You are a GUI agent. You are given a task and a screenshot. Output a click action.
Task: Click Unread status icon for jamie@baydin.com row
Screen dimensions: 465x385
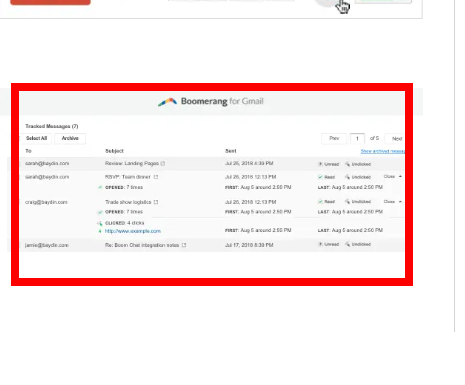[x=320, y=244]
